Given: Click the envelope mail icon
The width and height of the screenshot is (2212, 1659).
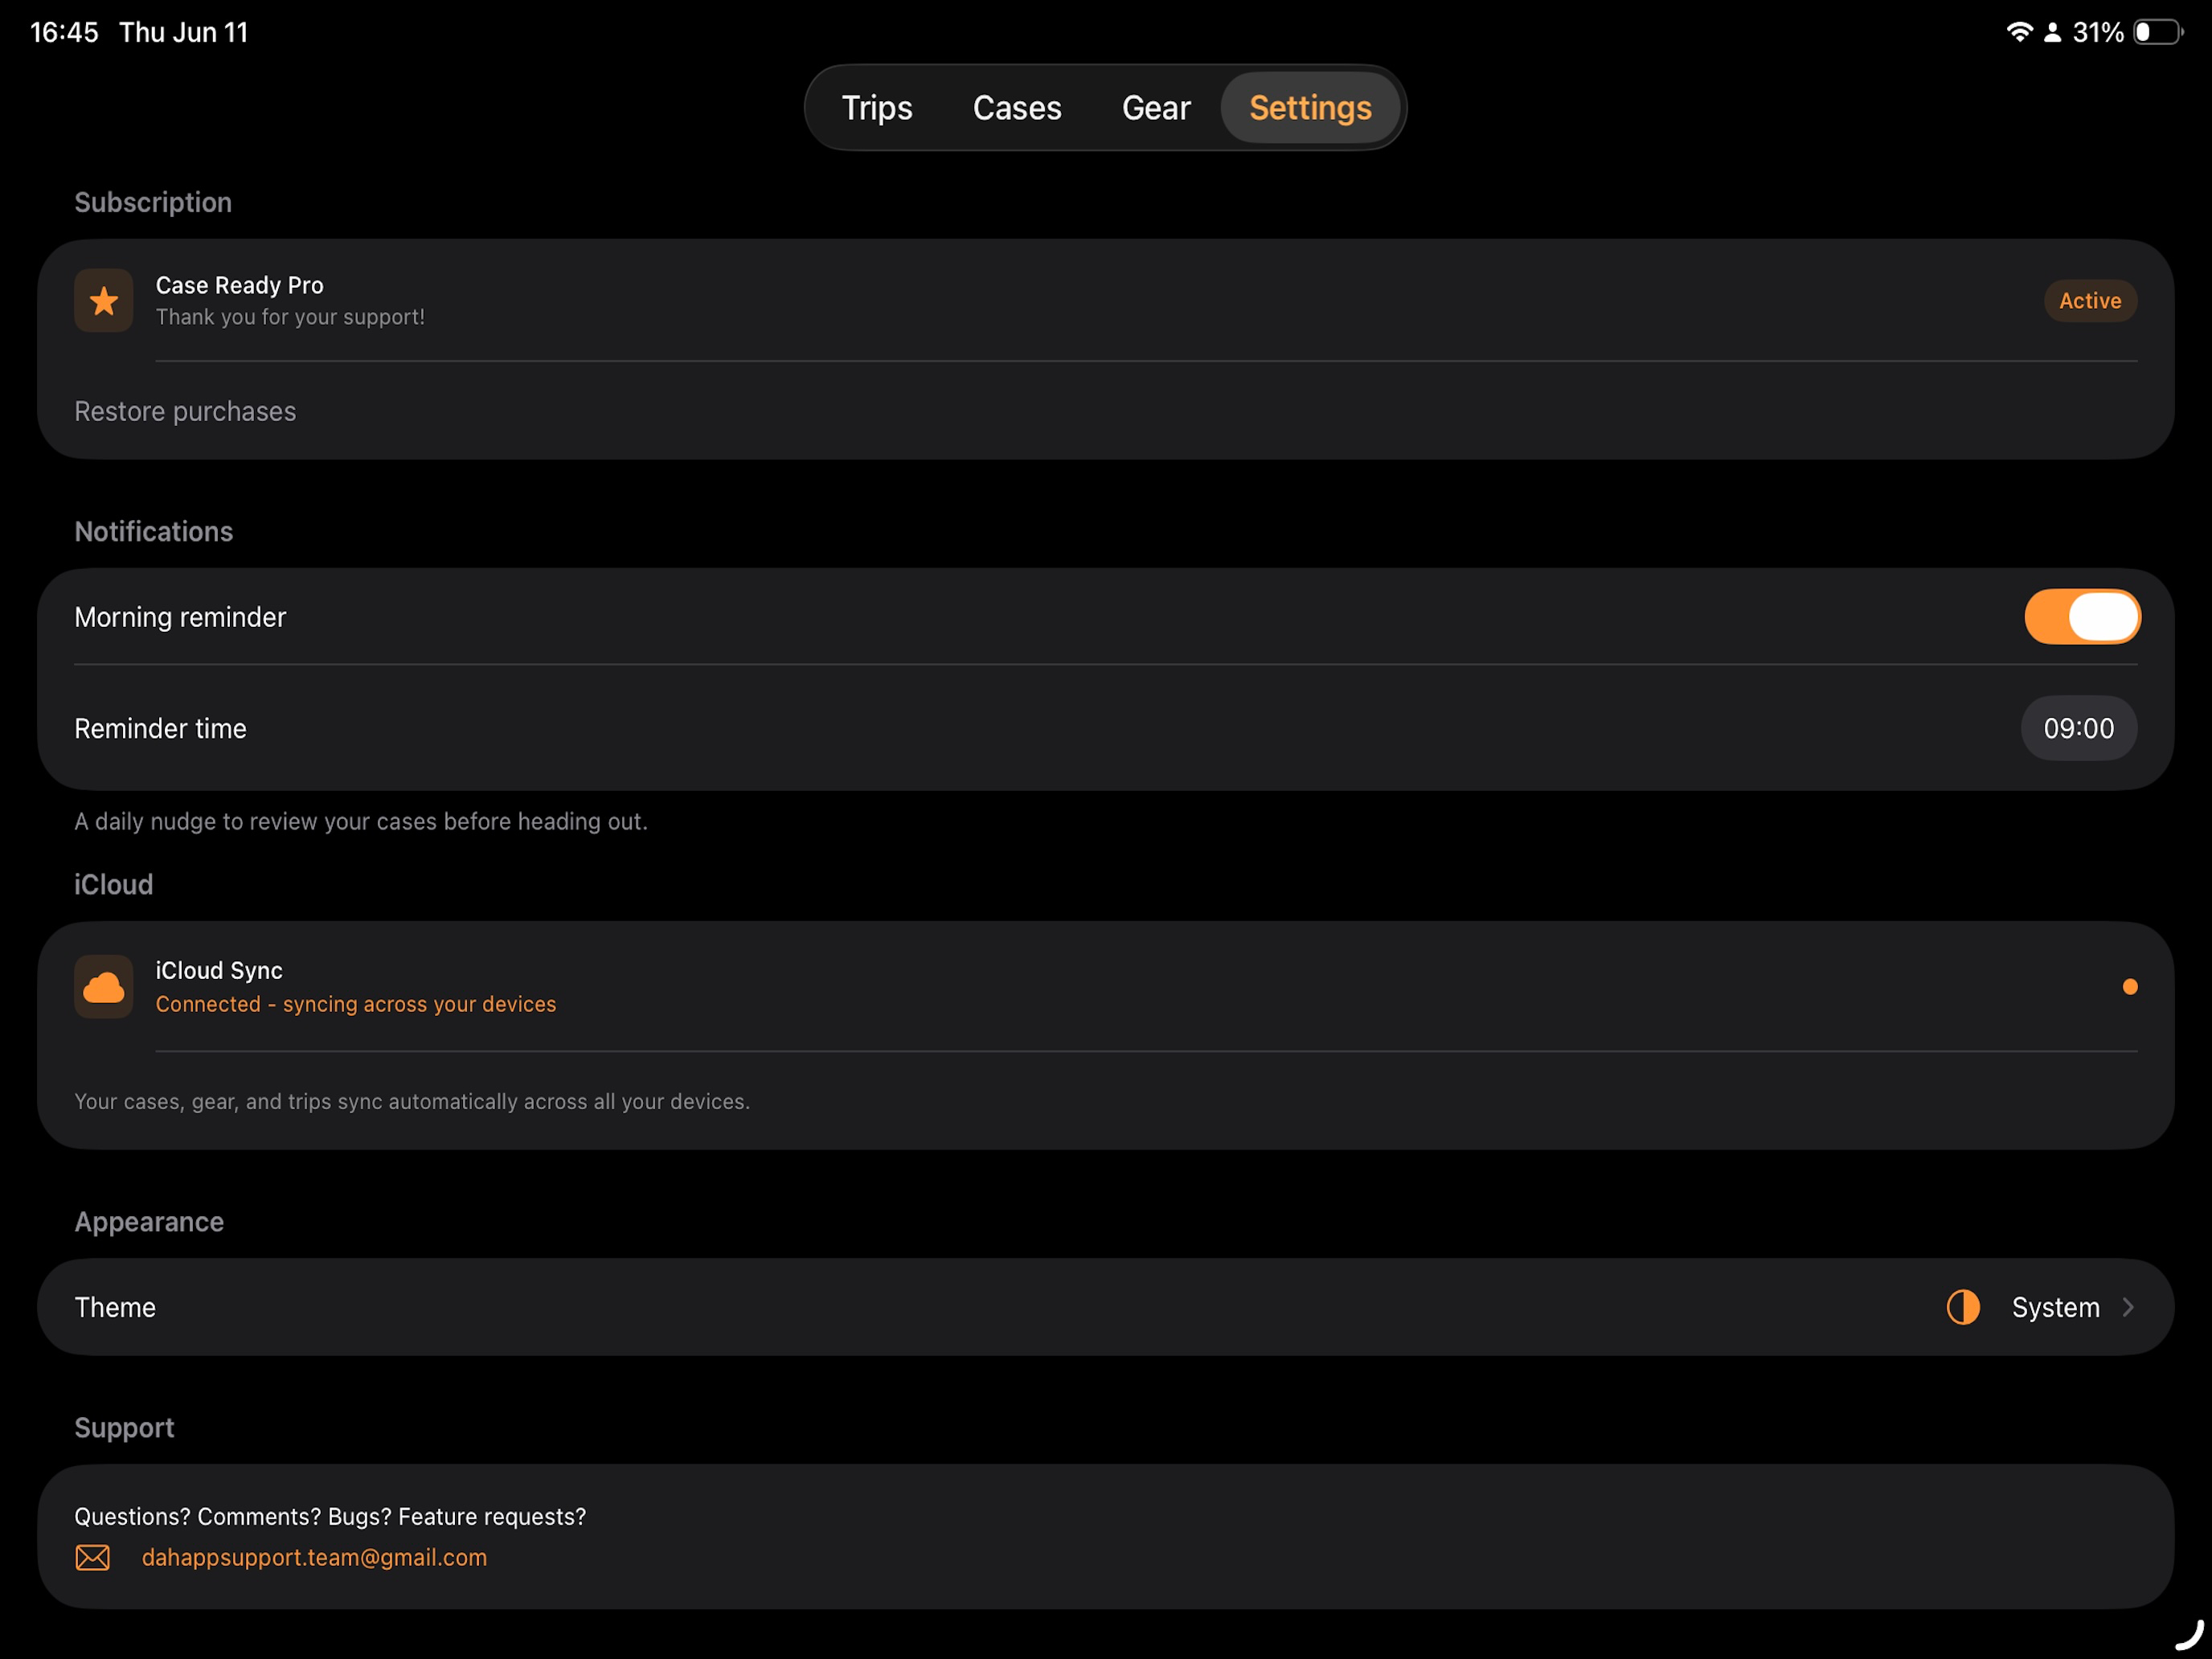Looking at the screenshot, I should coord(93,1557).
